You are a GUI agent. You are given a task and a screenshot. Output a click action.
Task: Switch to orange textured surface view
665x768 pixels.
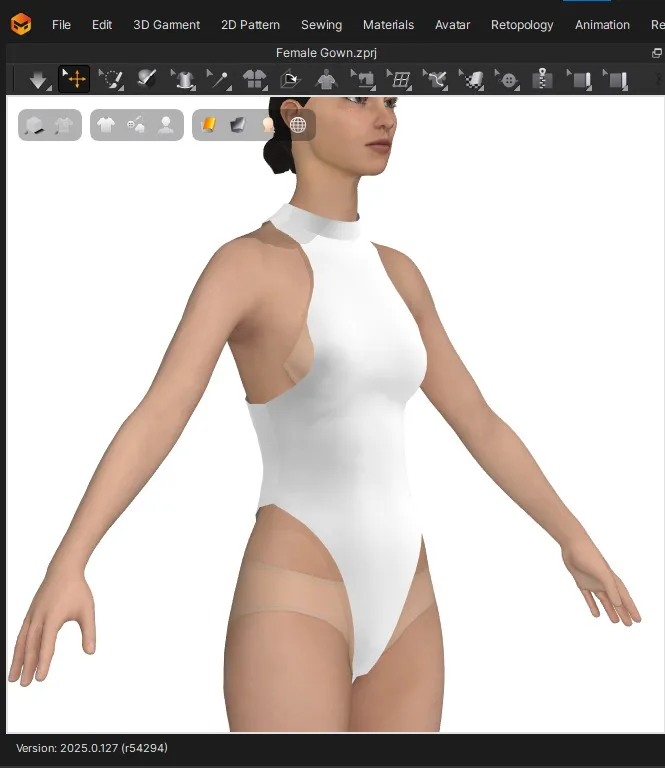pos(209,125)
